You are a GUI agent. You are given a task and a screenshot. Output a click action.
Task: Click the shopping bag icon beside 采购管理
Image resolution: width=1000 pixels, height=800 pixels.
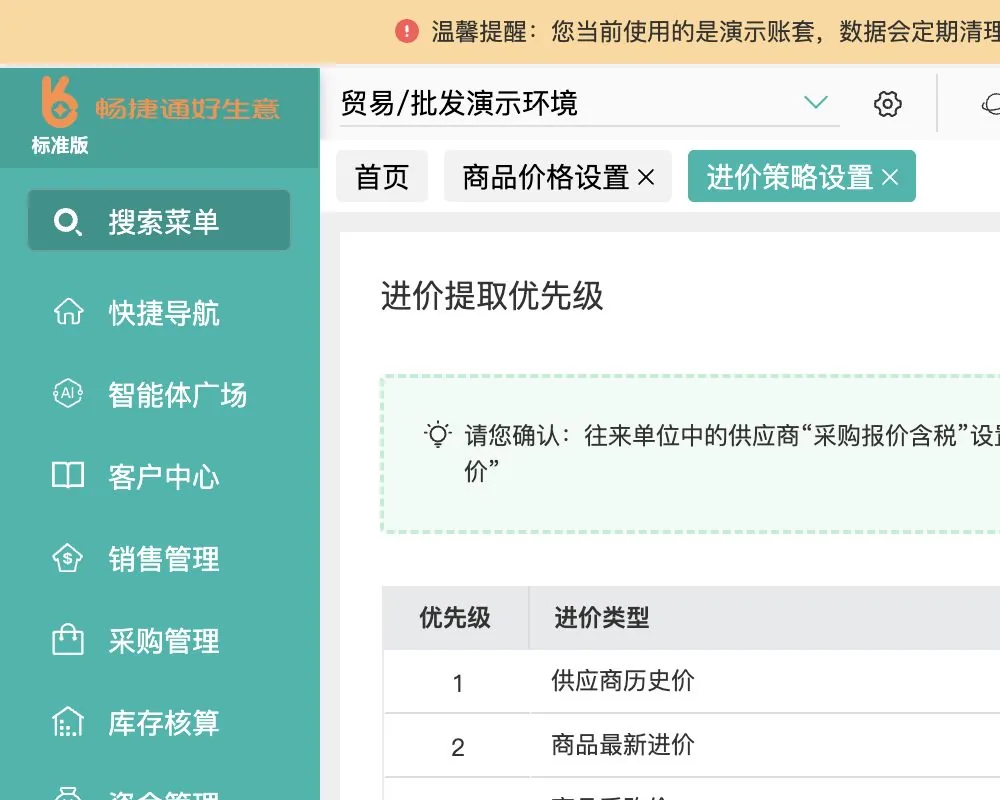[68, 640]
